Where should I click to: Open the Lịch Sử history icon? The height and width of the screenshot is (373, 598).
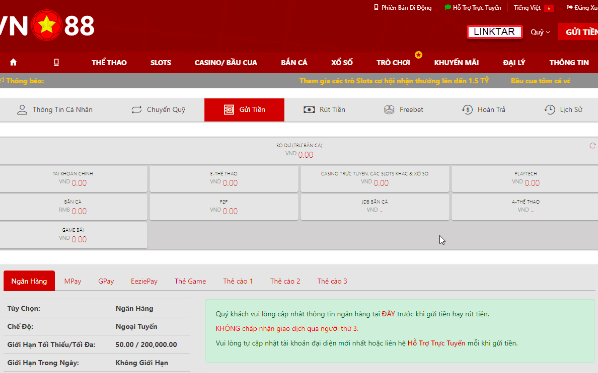pyautogui.click(x=550, y=110)
